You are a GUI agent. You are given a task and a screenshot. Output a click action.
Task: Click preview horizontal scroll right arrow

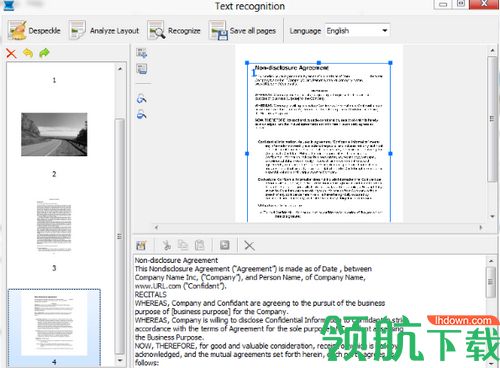(481, 228)
